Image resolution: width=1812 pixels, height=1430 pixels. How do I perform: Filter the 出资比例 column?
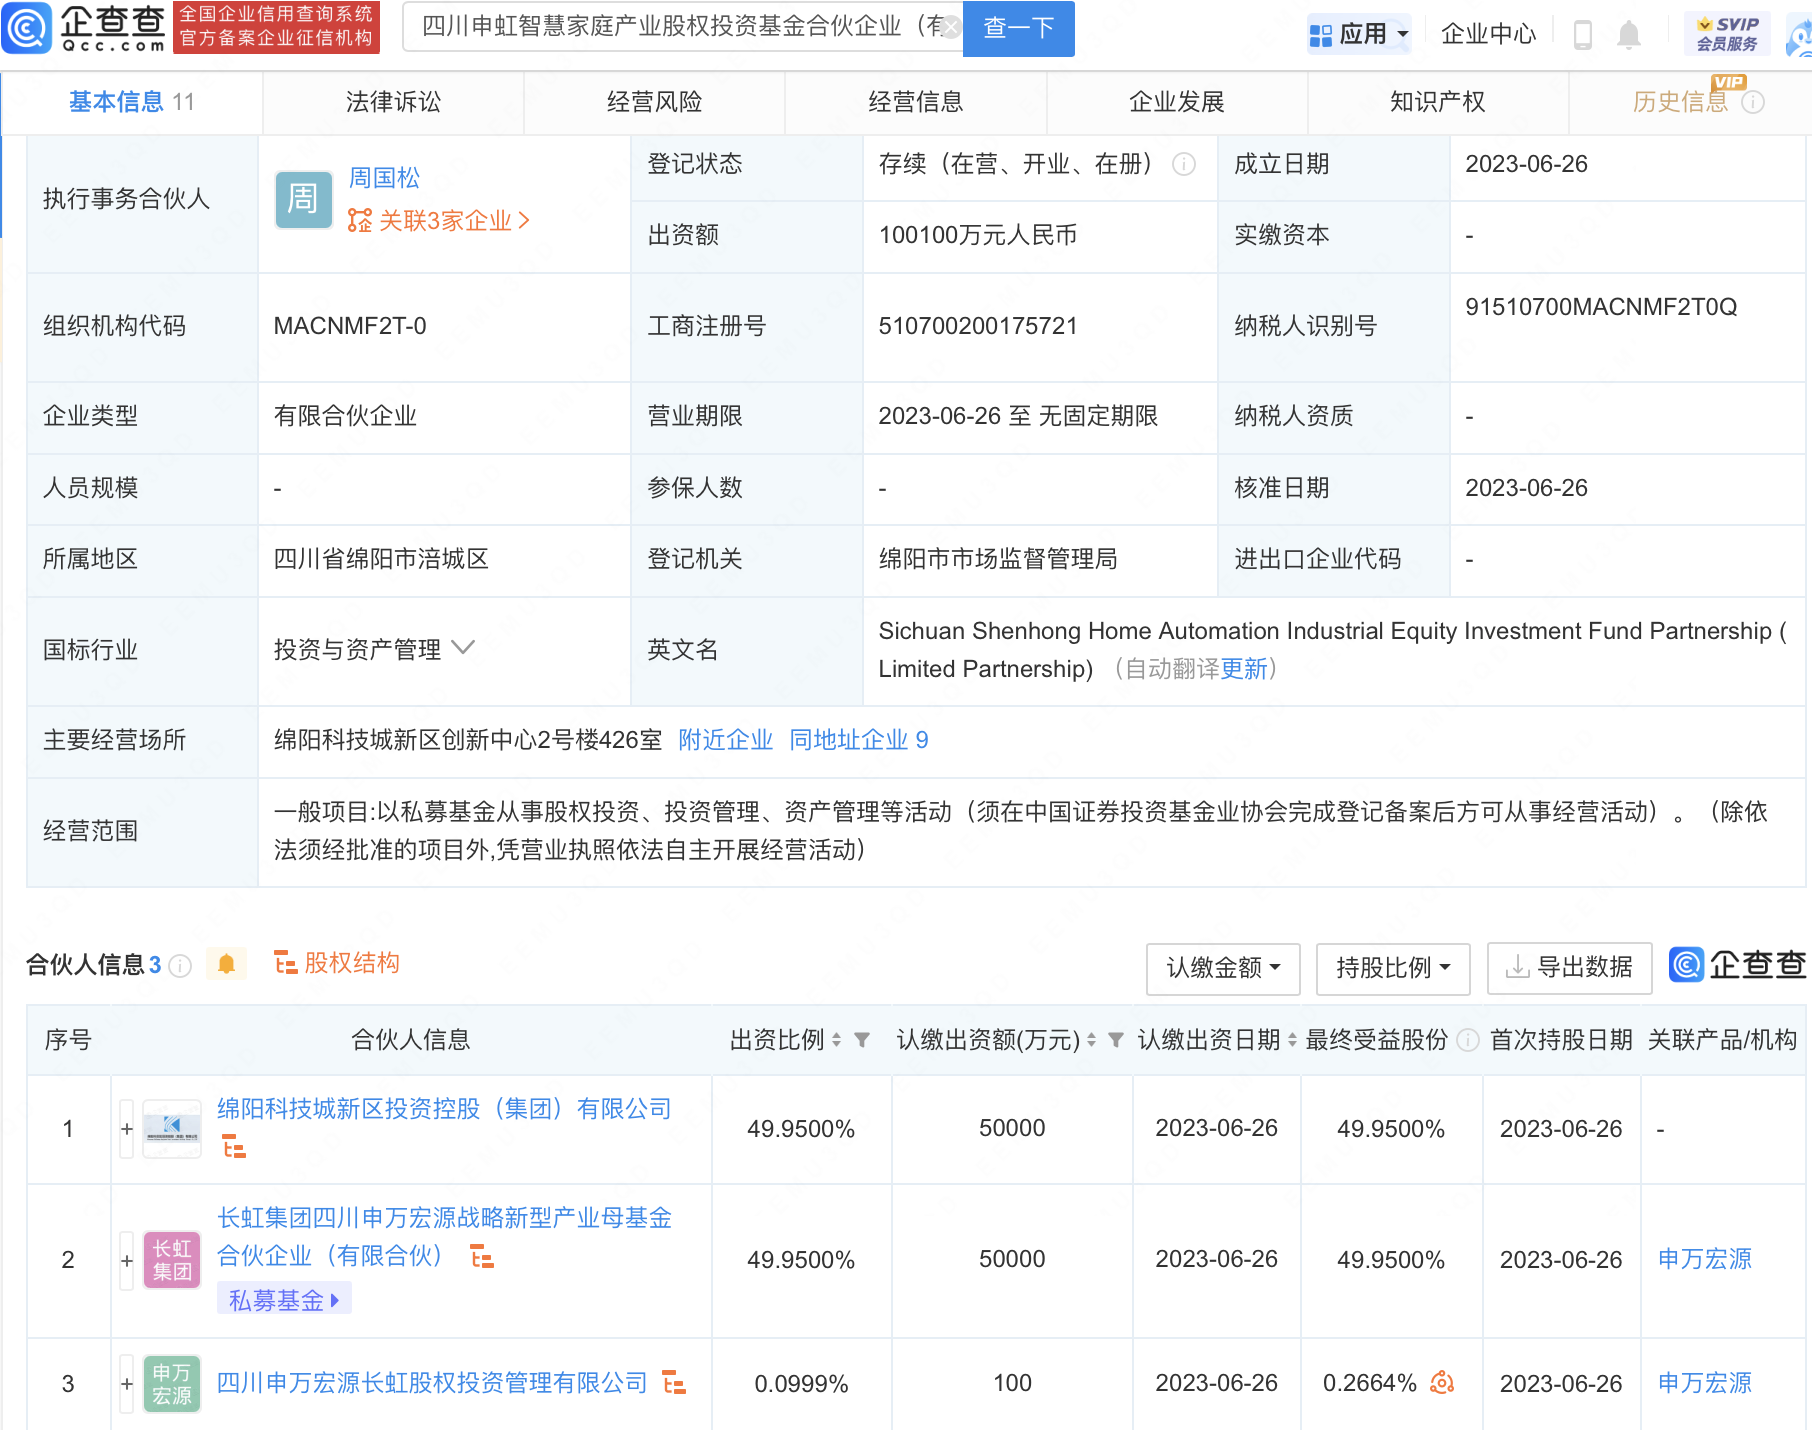[862, 1040]
